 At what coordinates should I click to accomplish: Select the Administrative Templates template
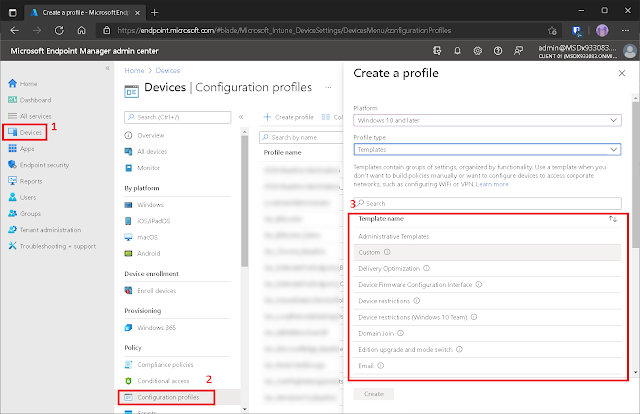(x=487, y=236)
